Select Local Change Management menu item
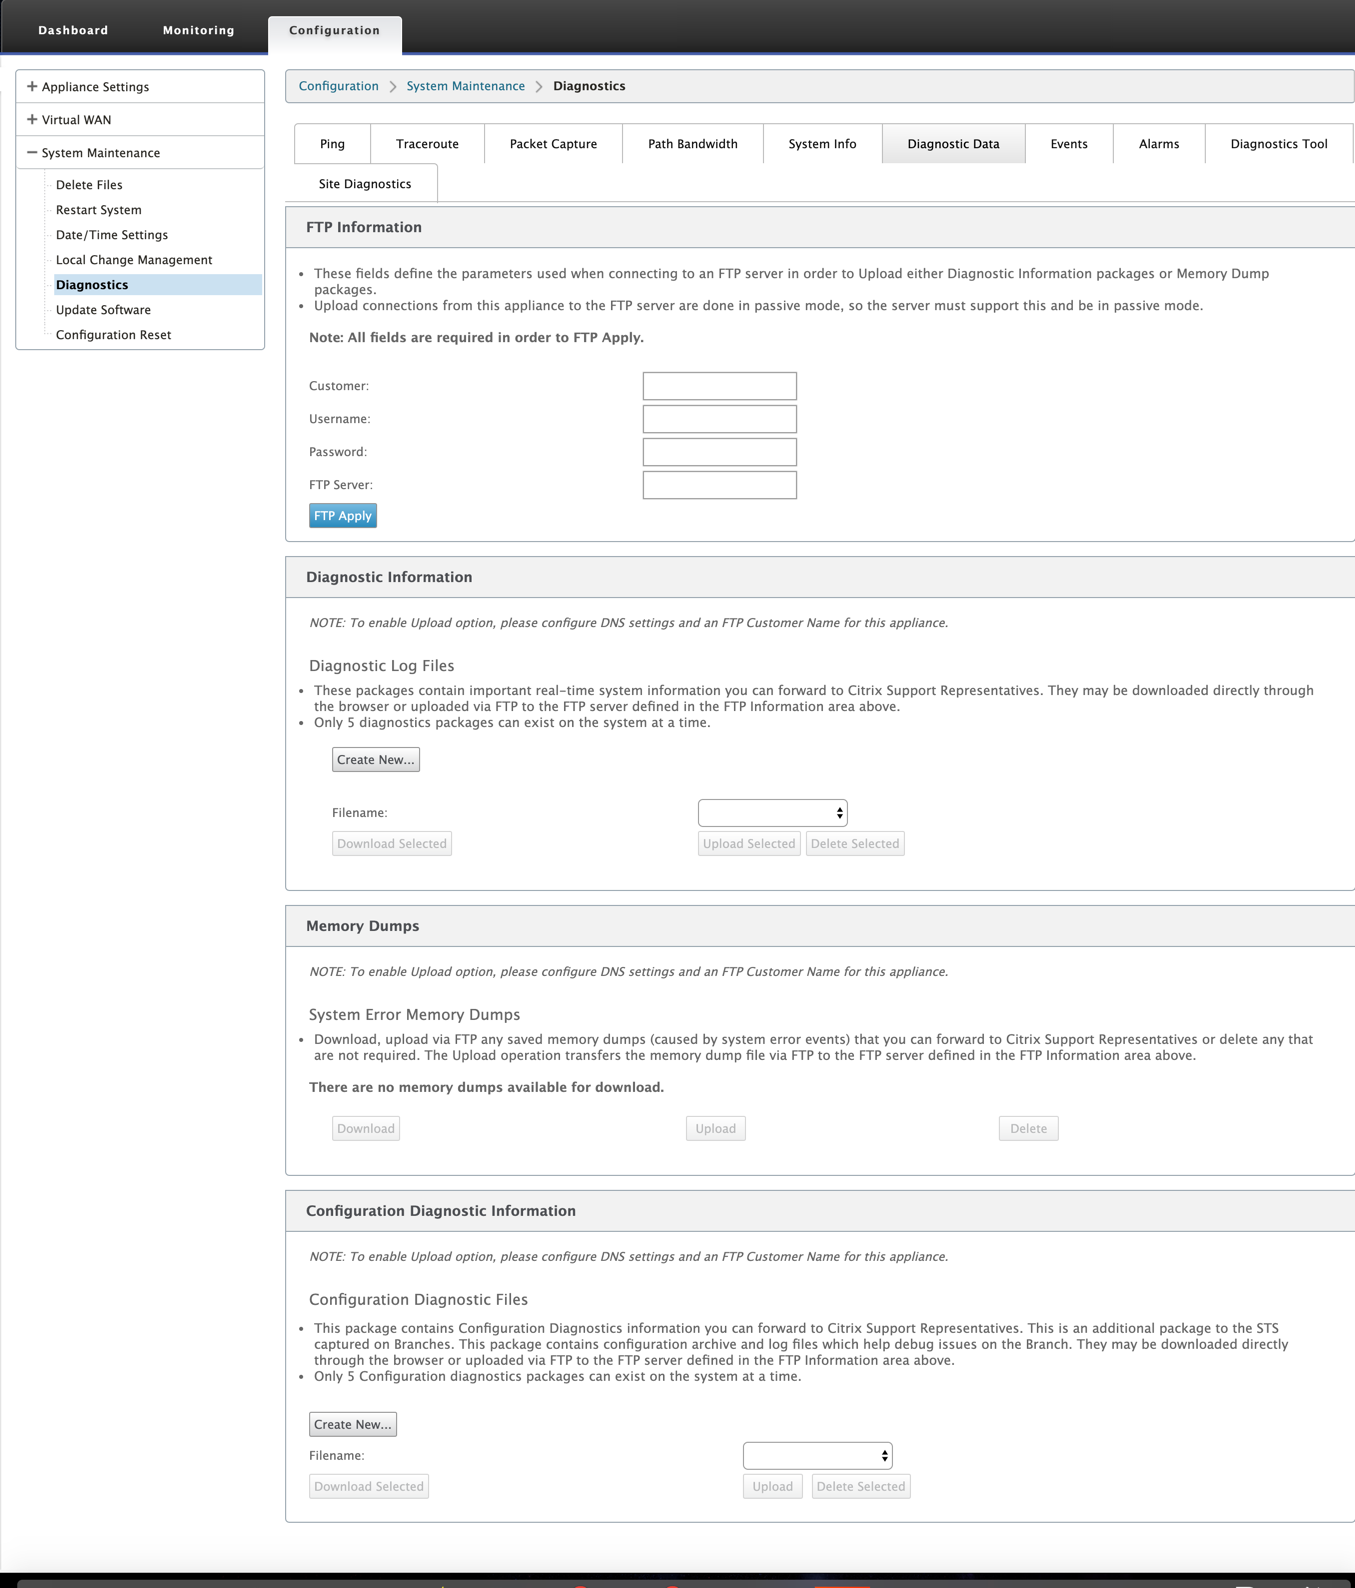1355x1588 pixels. coord(134,260)
